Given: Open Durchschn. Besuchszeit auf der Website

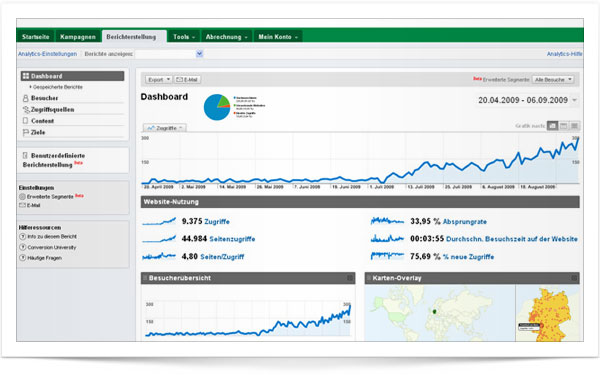Looking at the screenshot, I should pos(512,239).
